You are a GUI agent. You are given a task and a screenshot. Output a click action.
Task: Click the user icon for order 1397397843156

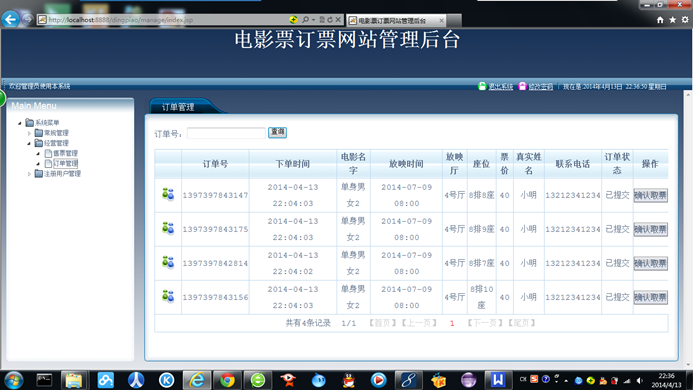(x=168, y=296)
